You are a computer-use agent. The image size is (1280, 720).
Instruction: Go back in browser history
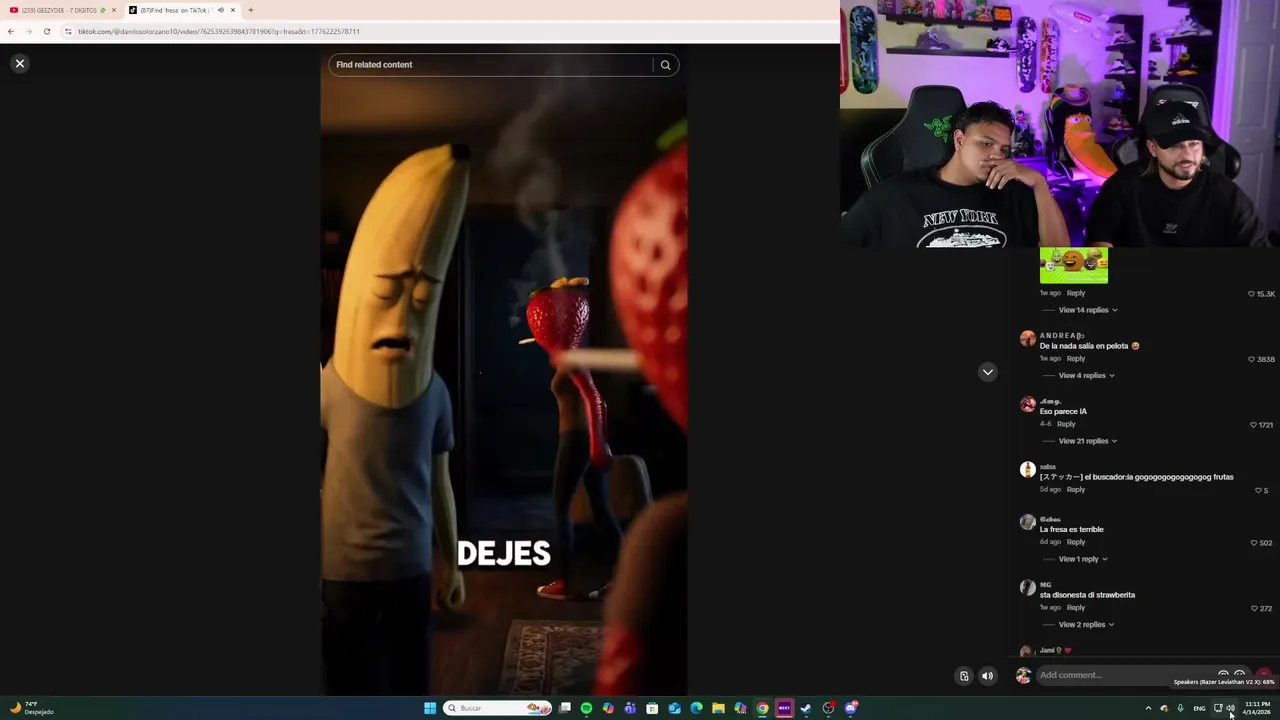click(11, 31)
